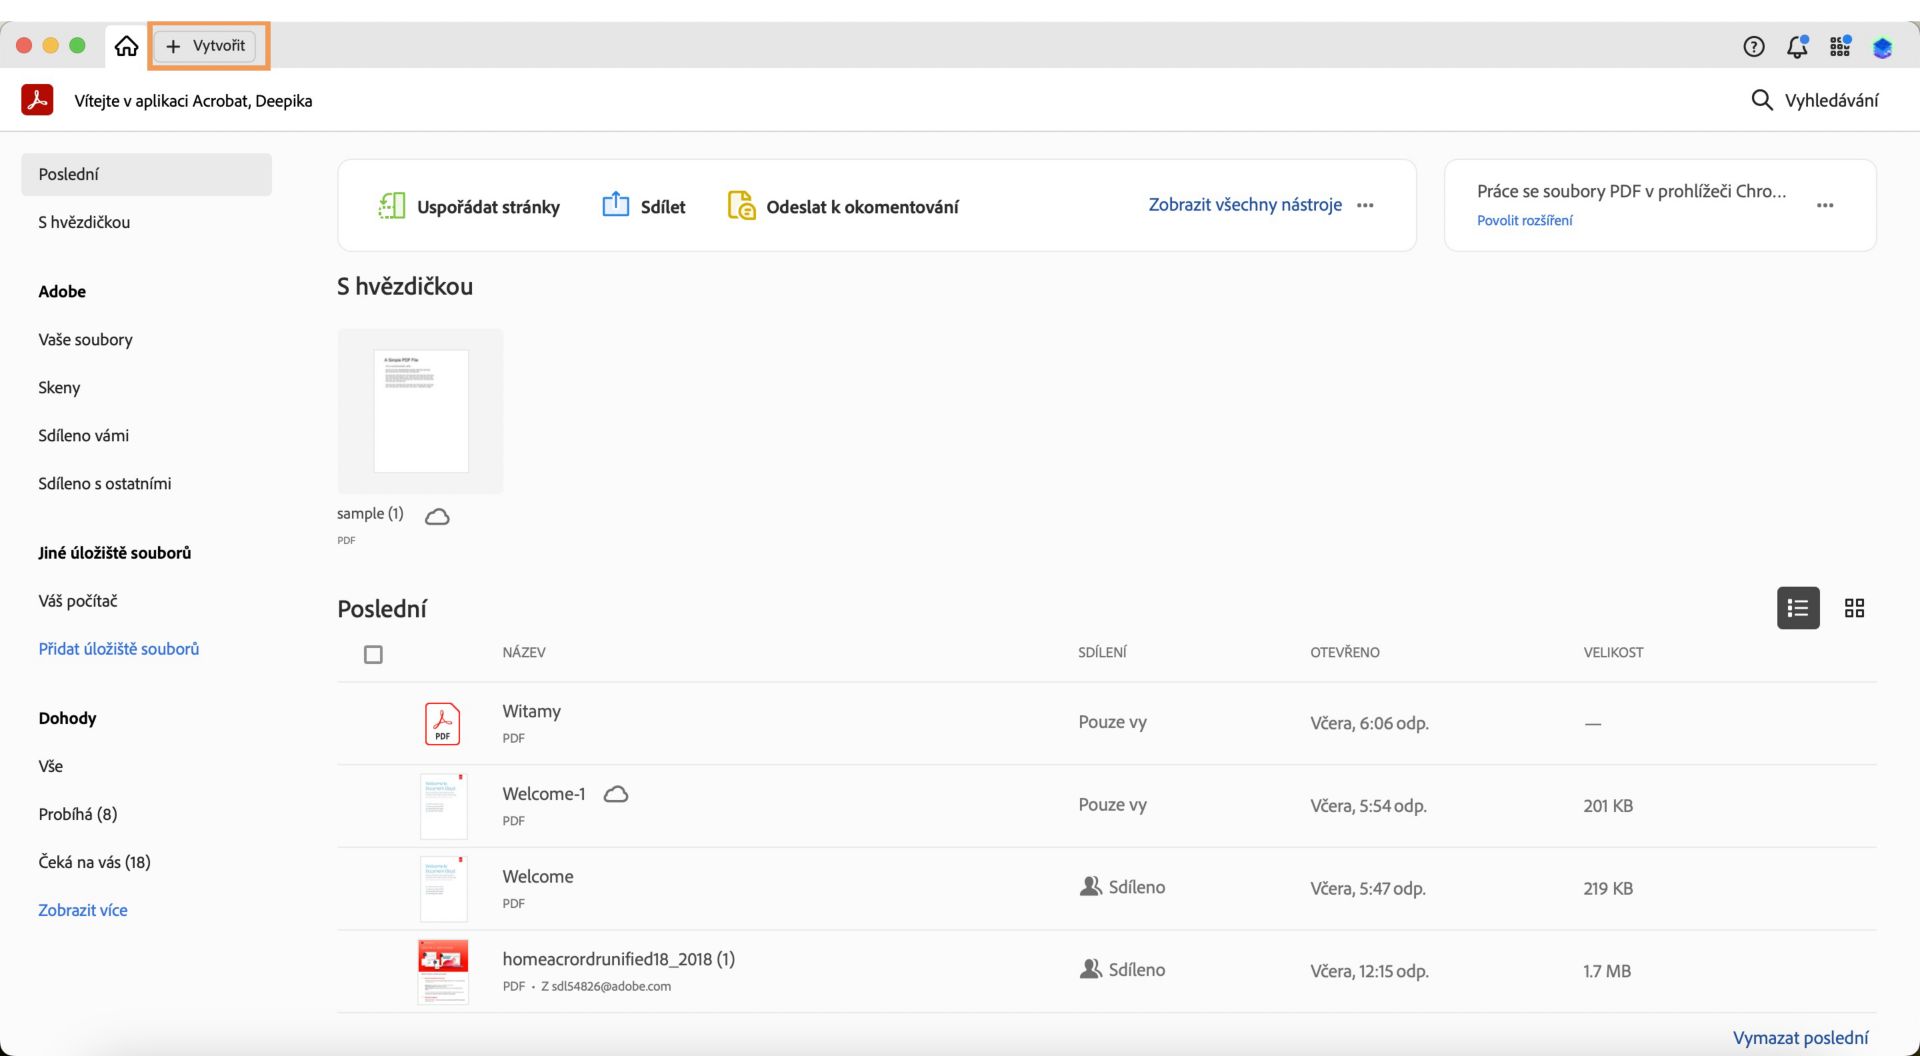
Task: Click the cloud icon beside sample (1)
Action: click(x=437, y=516)
